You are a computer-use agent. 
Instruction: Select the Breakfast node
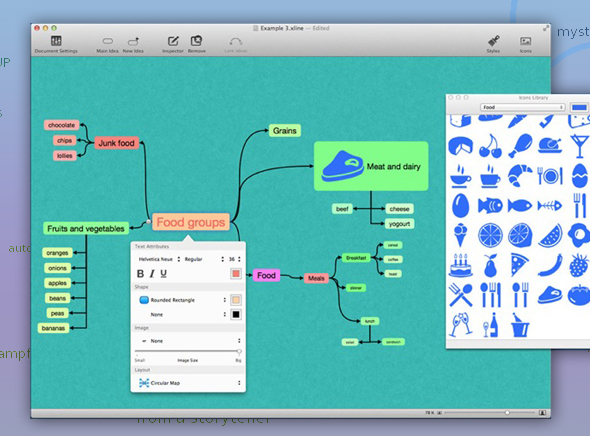[x=356, y=258]
